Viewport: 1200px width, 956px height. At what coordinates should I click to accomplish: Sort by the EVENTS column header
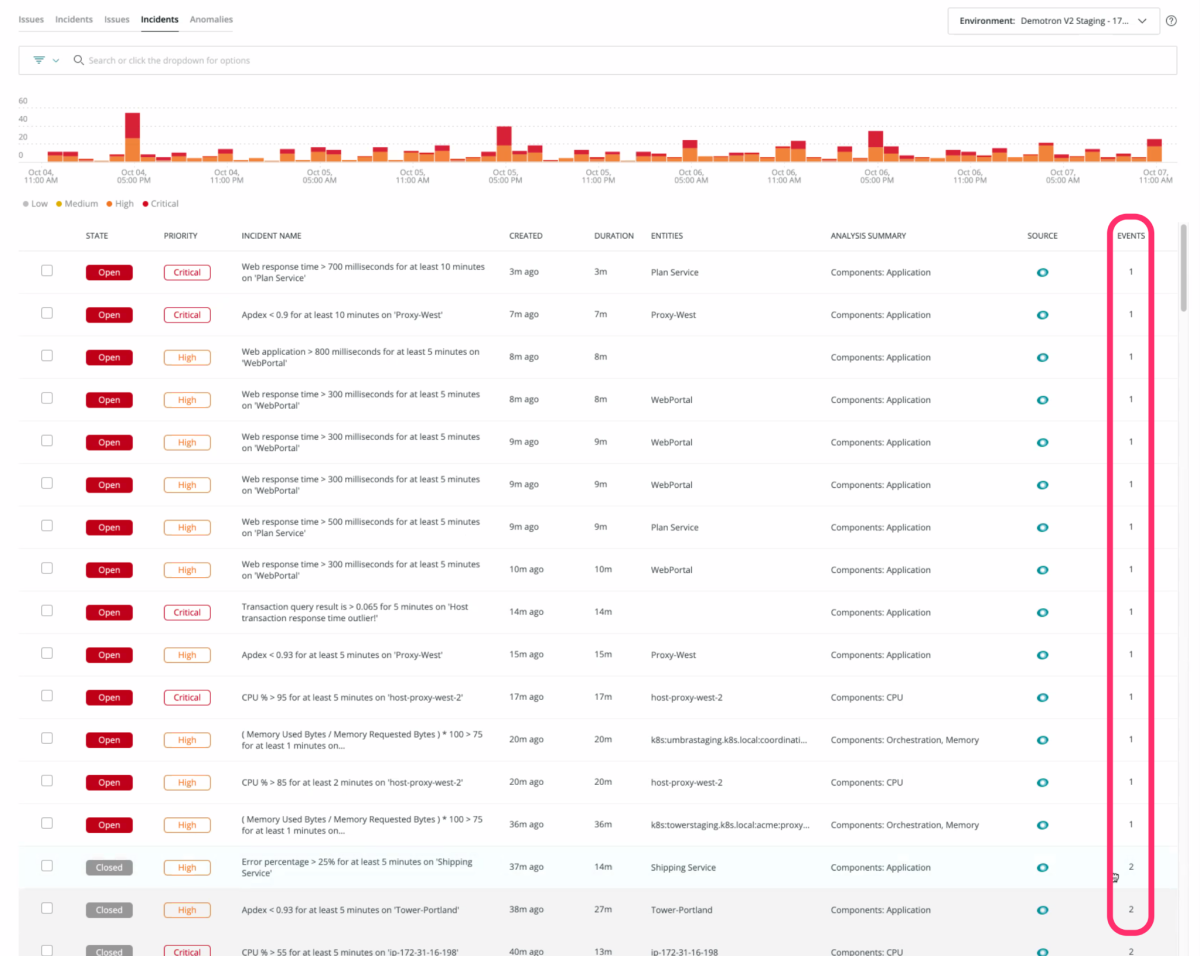point(1131,236)
